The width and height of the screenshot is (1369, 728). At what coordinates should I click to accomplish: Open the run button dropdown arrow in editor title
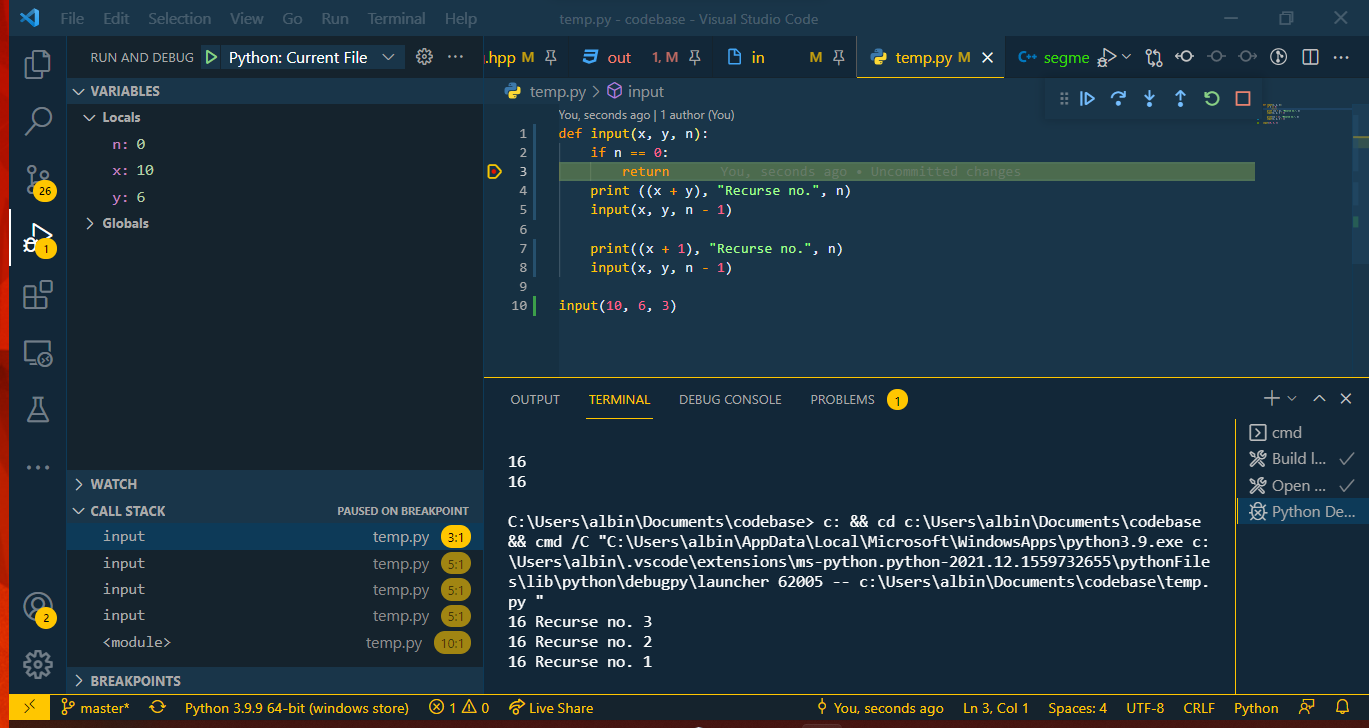click(x=1127, y=58)
